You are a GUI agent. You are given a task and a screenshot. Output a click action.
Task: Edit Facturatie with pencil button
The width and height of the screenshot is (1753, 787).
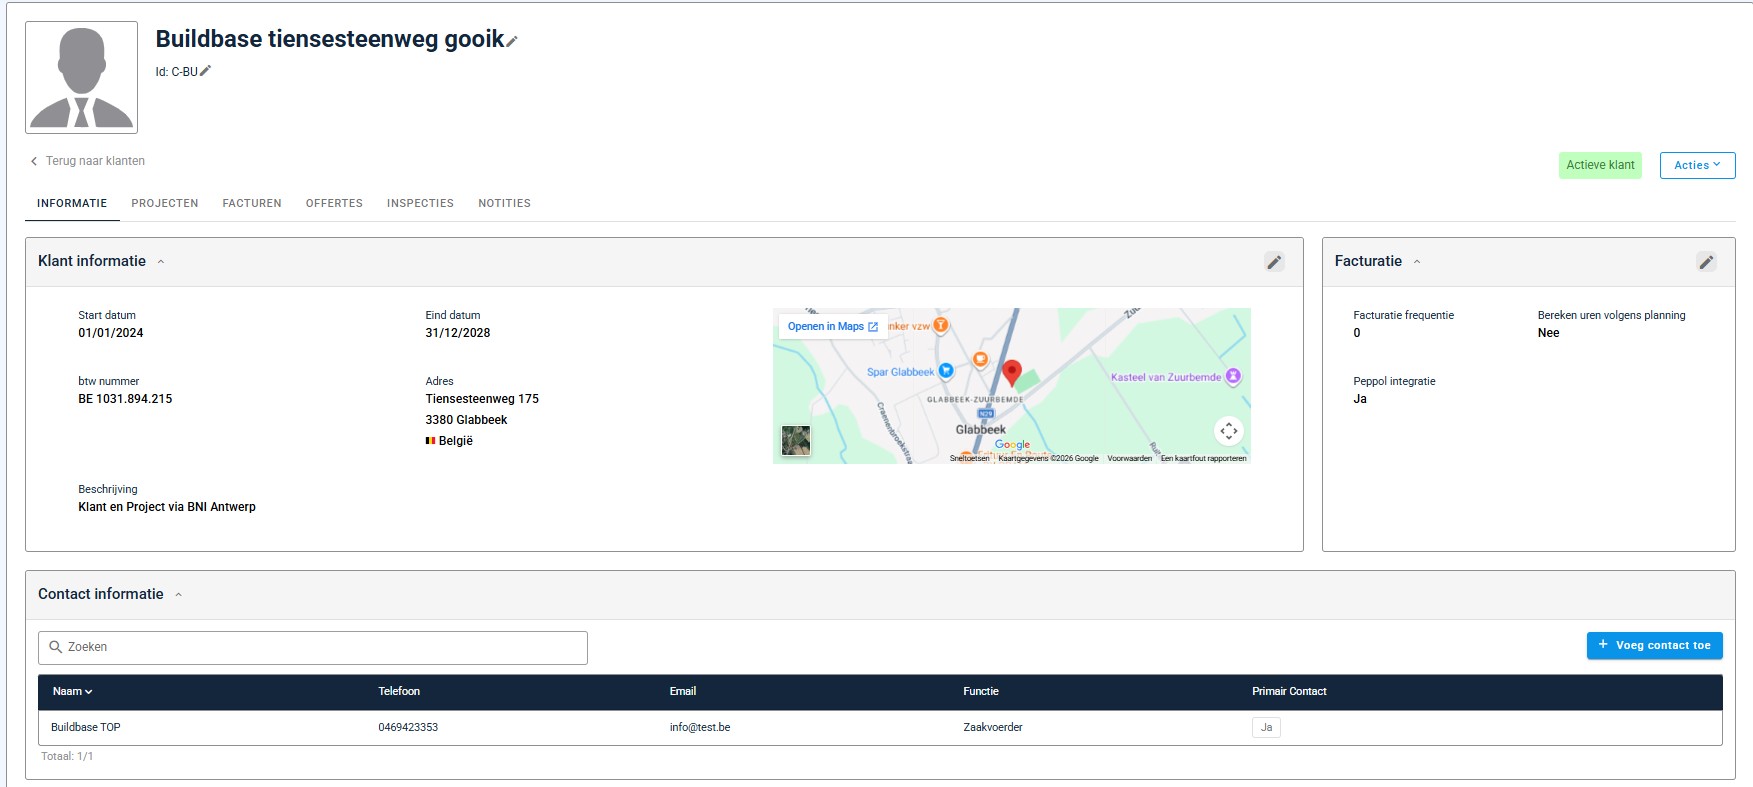coord(1706,262)
